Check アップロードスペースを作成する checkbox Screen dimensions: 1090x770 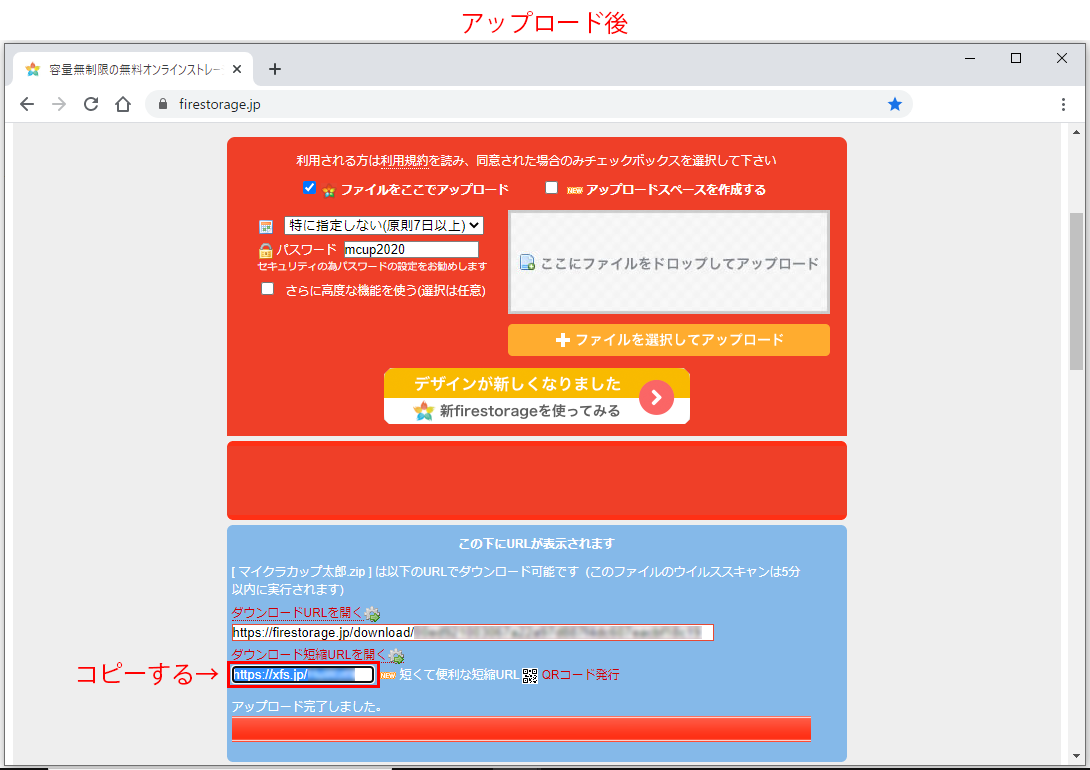551,188
